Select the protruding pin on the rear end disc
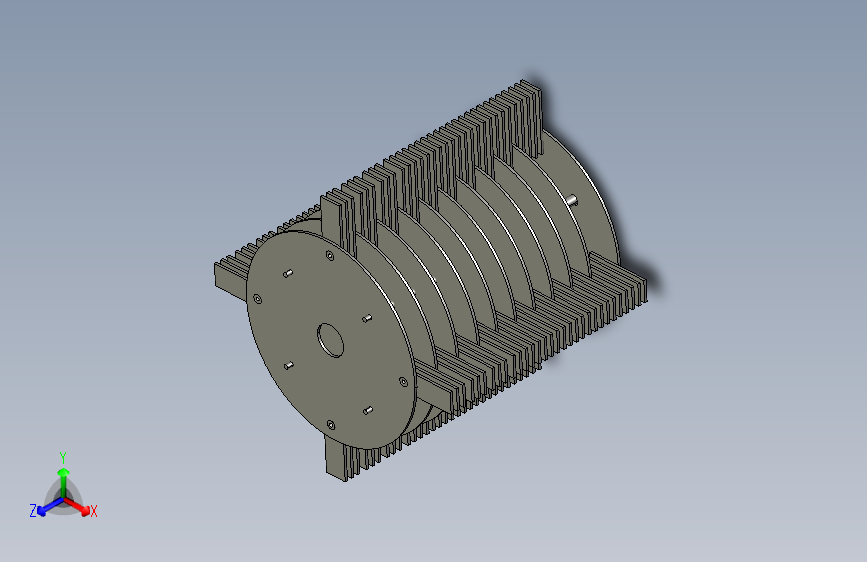Image resolution: width=867 pixels, height=562 pixels. (572, 200)
